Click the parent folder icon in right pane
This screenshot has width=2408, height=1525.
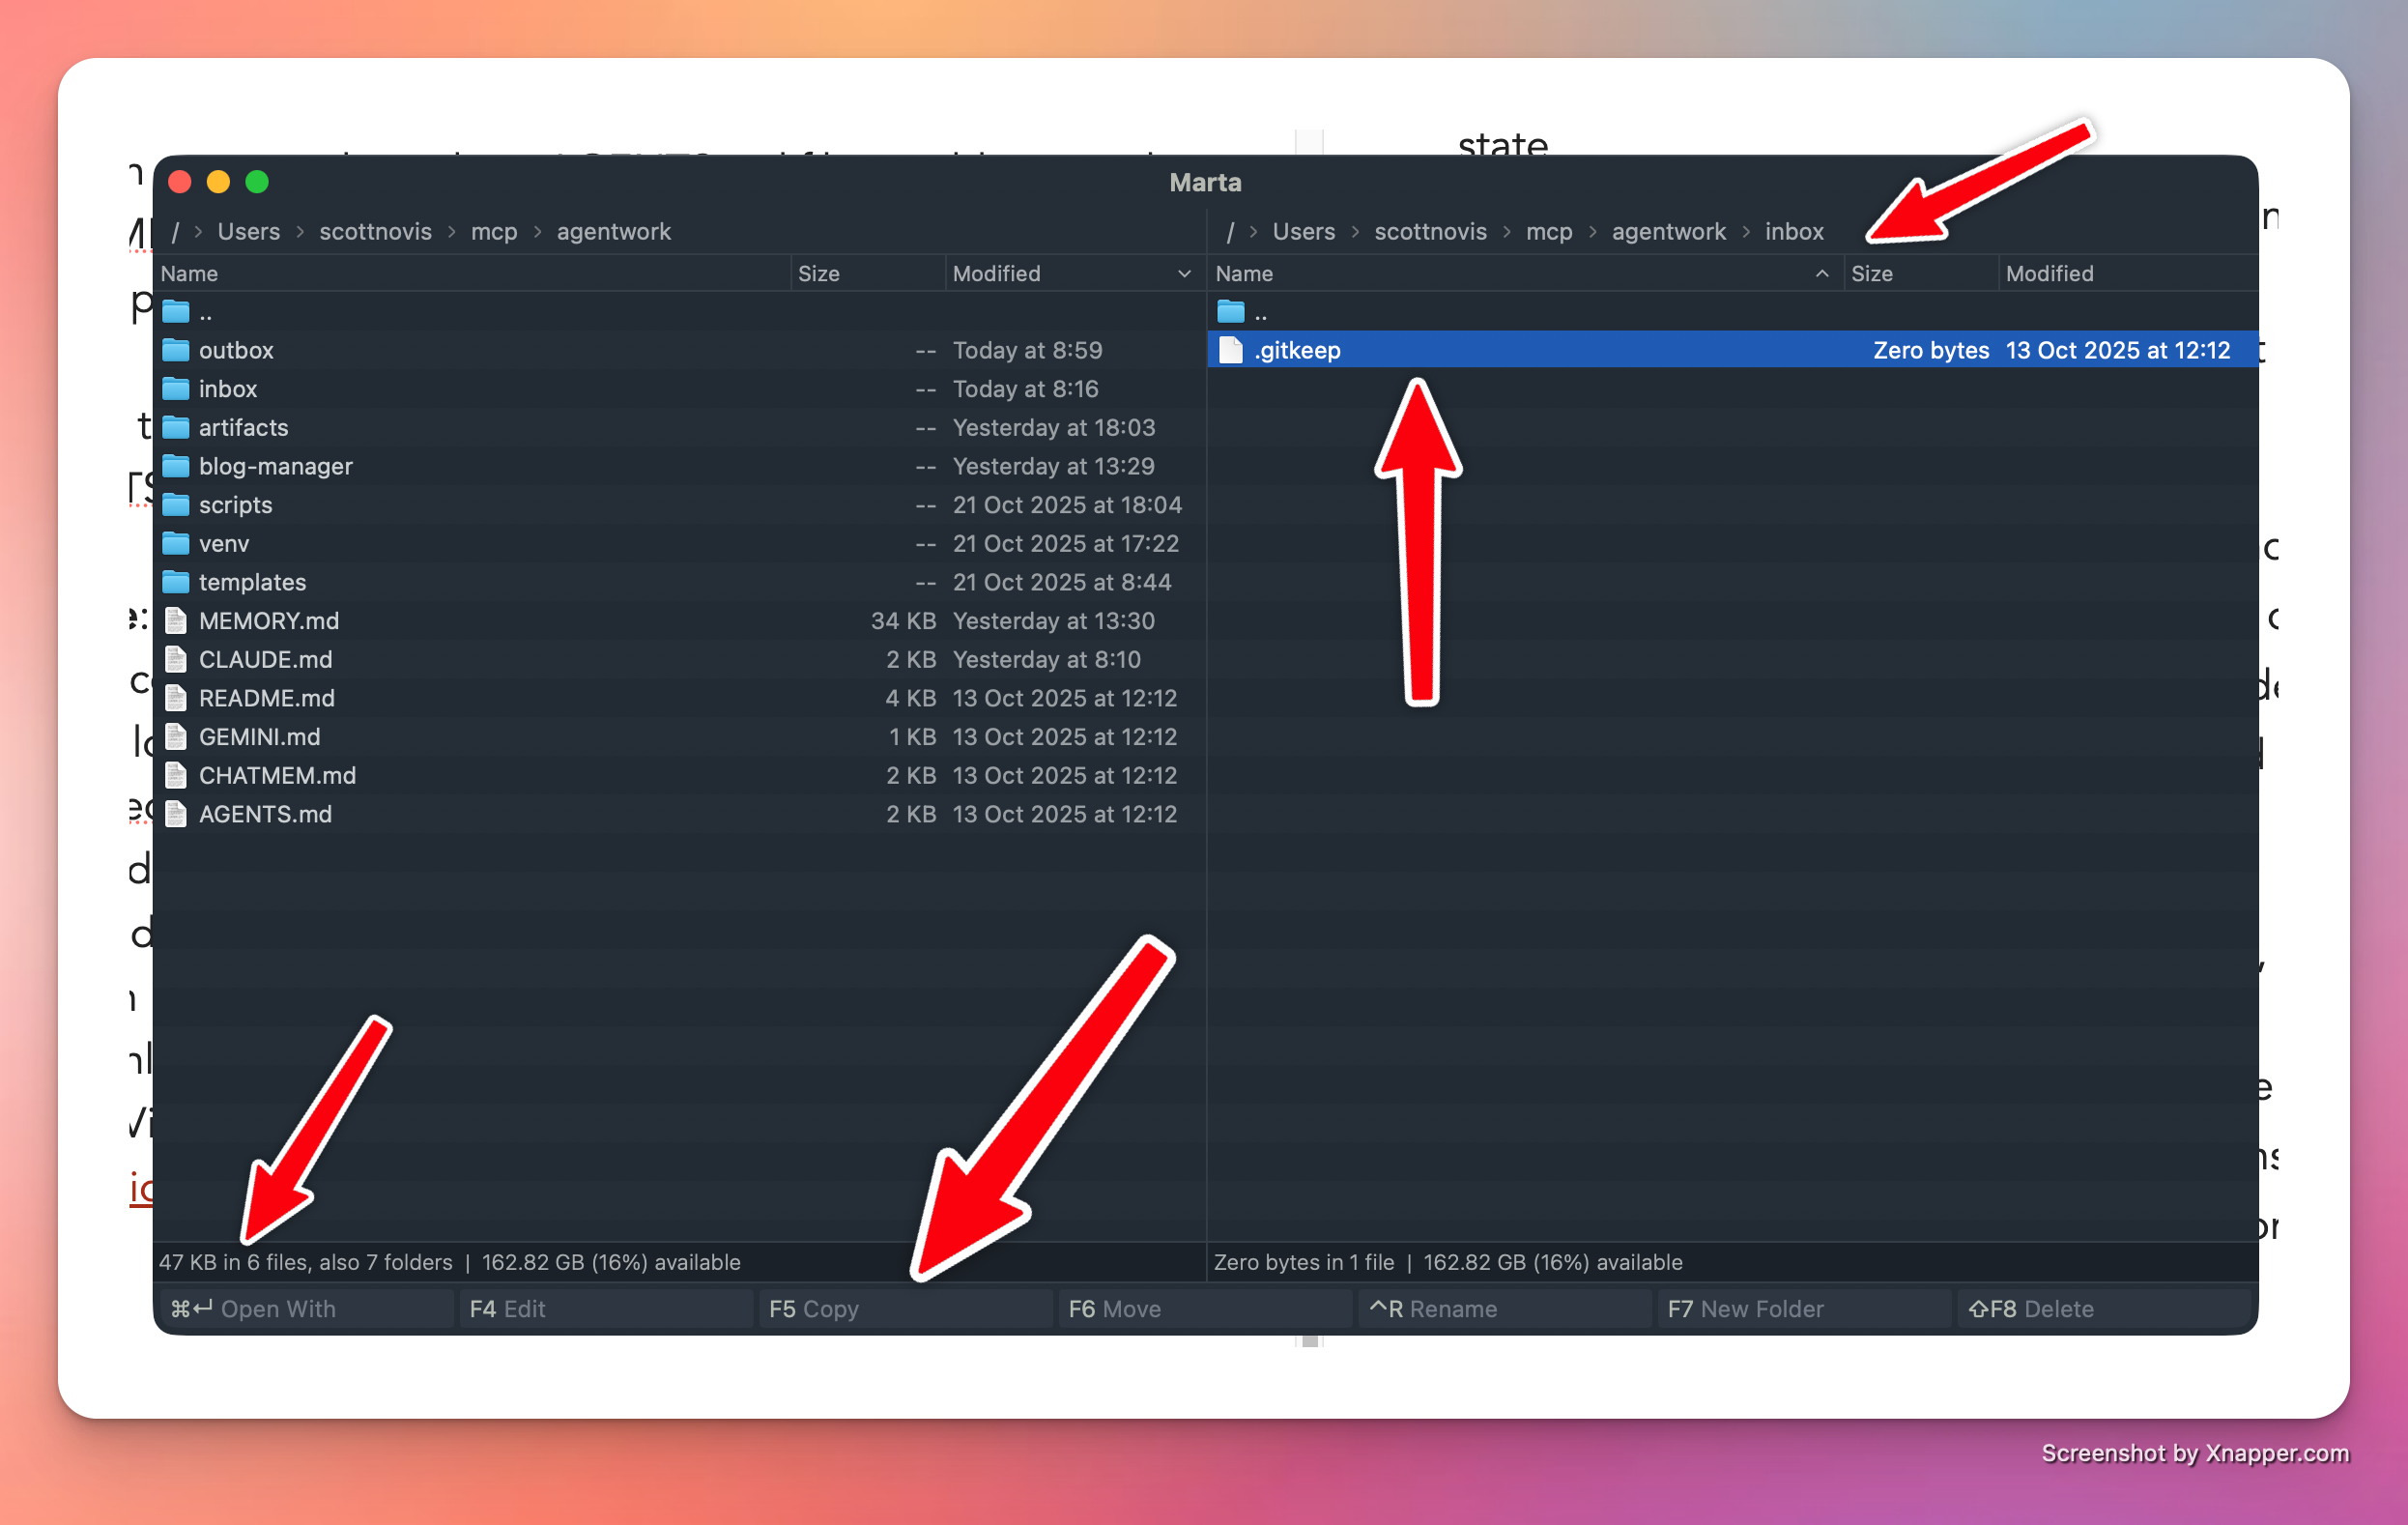click(1231, 312)
